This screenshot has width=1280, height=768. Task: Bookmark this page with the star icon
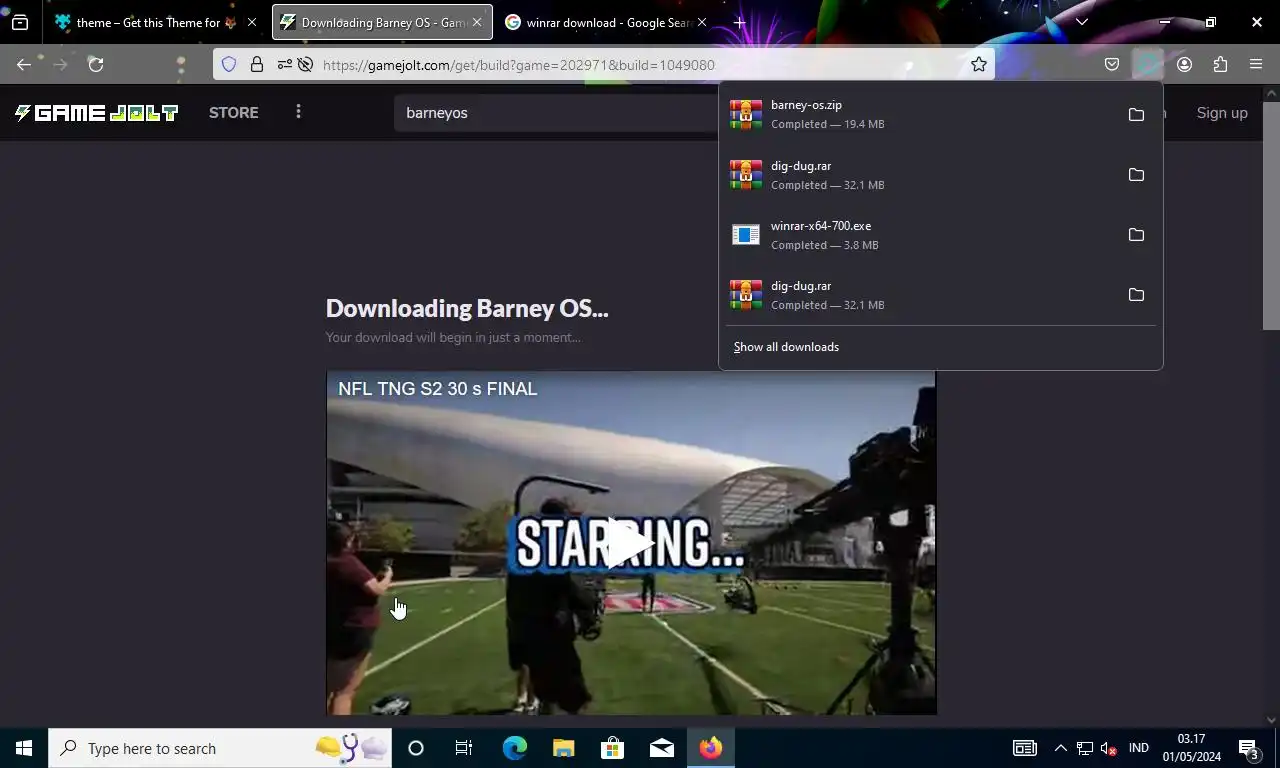point(979,65)
